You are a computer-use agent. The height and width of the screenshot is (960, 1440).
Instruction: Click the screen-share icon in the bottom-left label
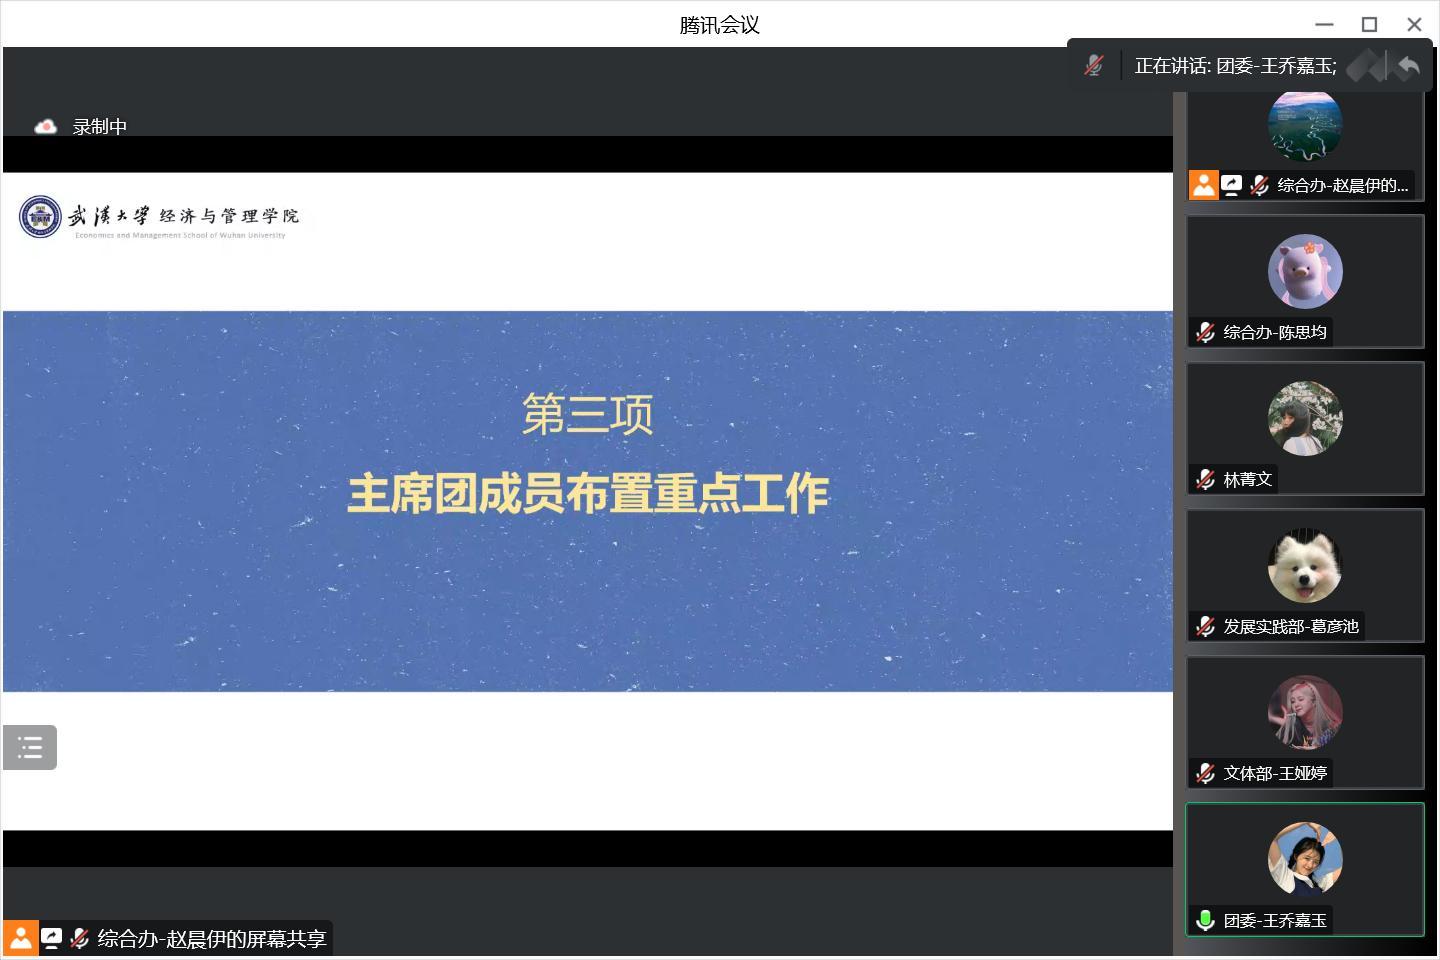point(51,938)
